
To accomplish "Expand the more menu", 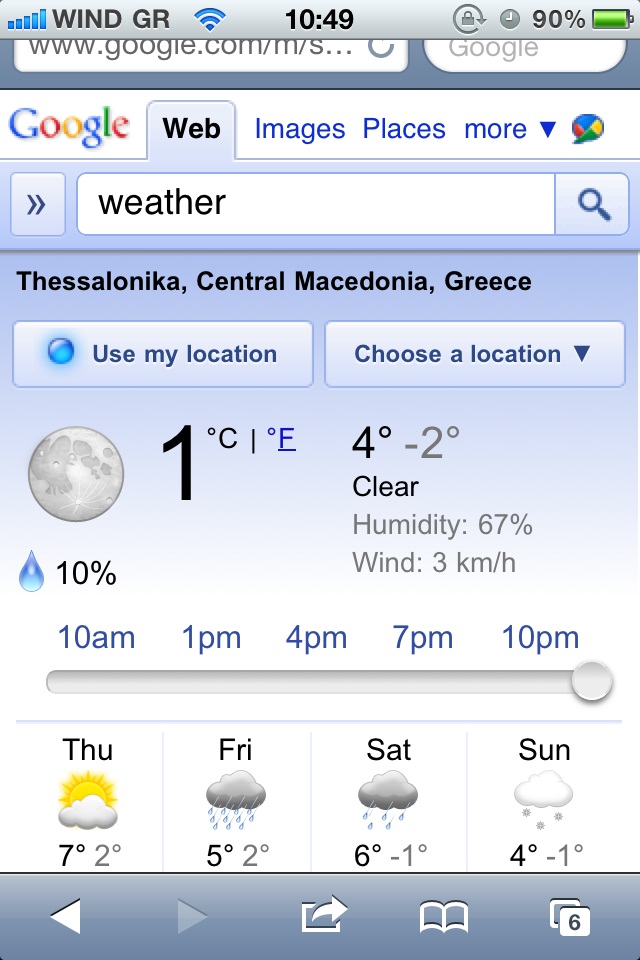I will click(509, 129).
